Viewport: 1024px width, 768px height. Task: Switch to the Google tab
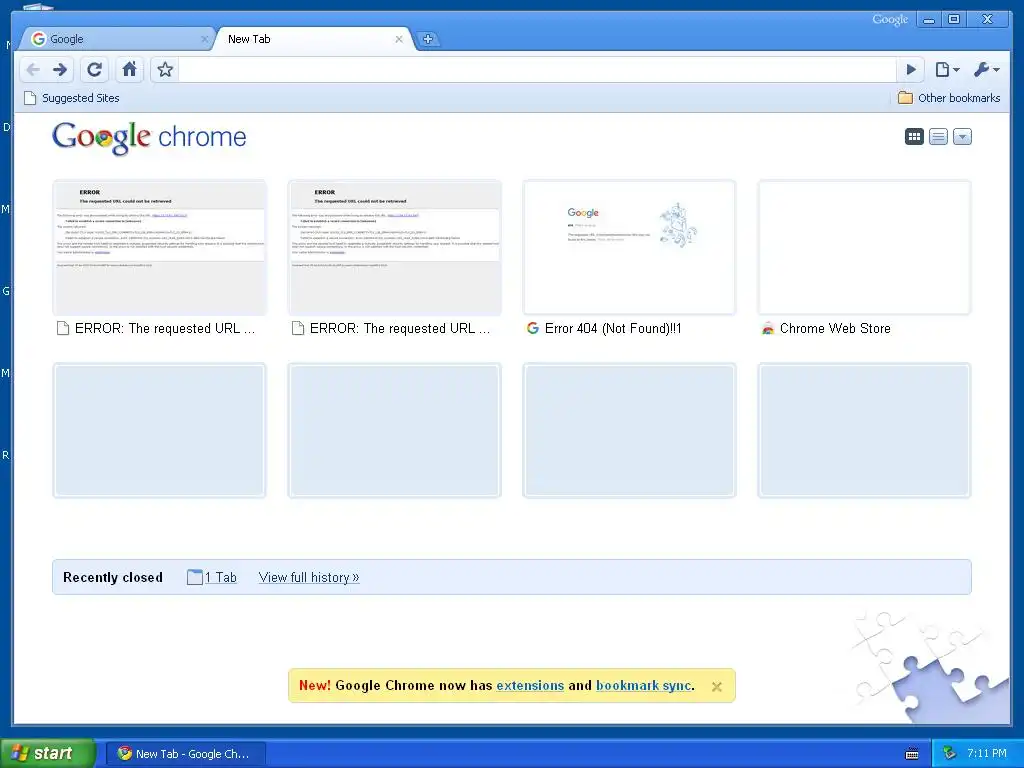coord(116,39)
